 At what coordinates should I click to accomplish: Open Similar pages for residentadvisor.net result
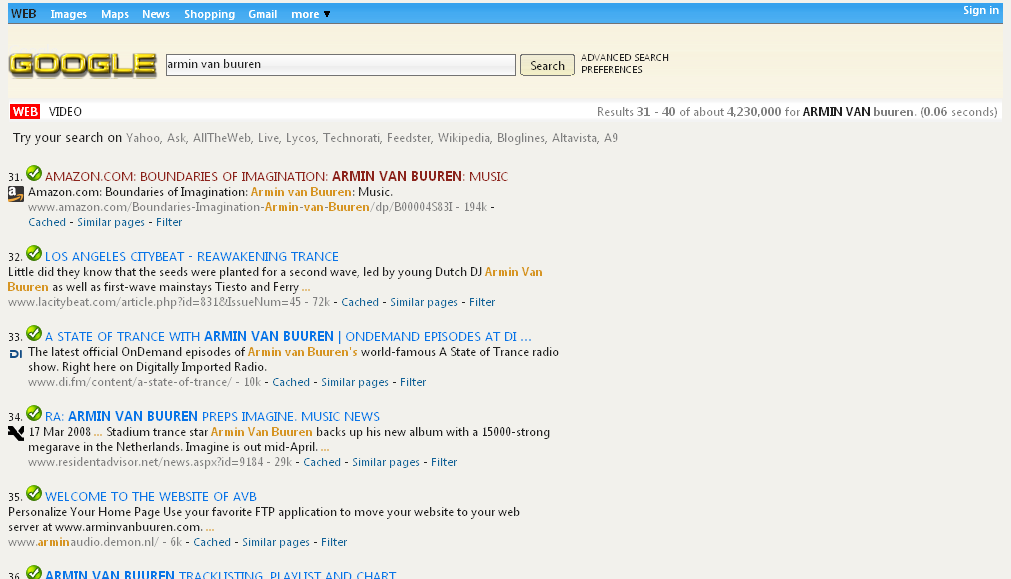386,462
